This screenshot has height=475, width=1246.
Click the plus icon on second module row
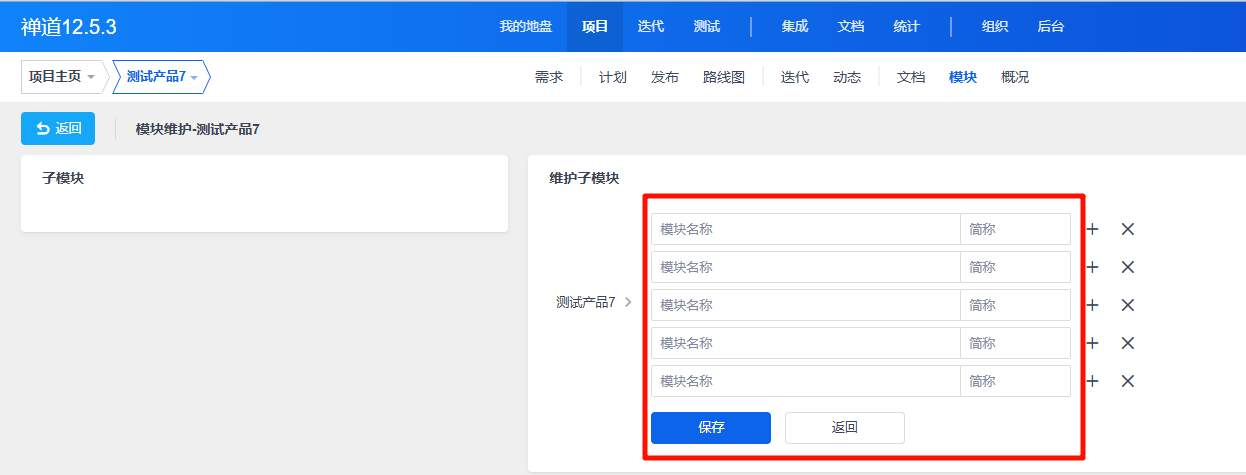coord(1093,267)
